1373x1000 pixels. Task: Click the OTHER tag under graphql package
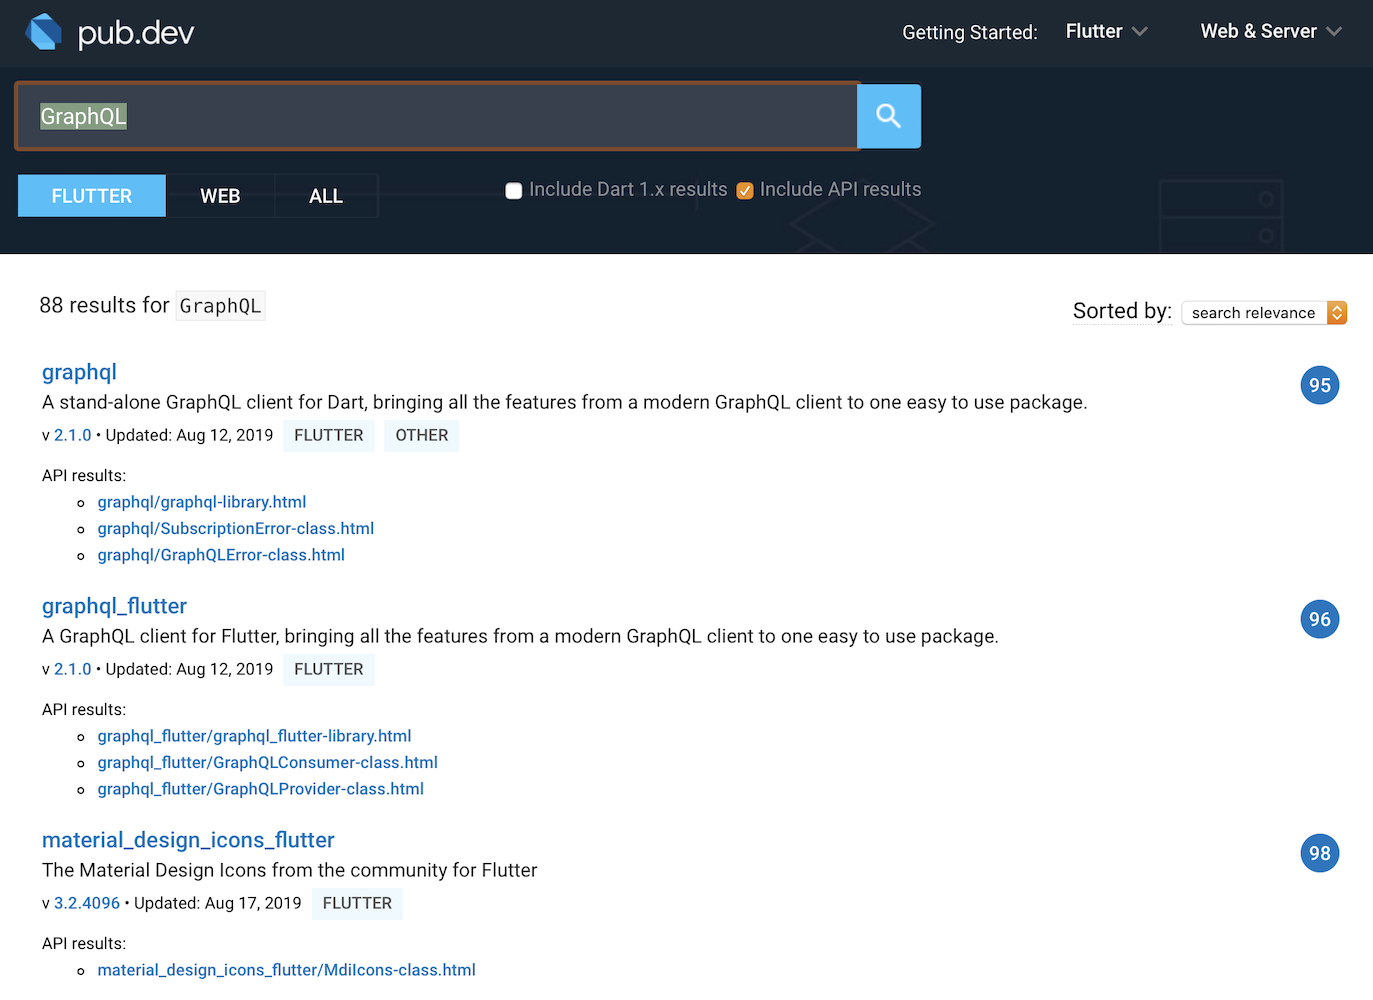pyautogui.click(x=422, y=435)
